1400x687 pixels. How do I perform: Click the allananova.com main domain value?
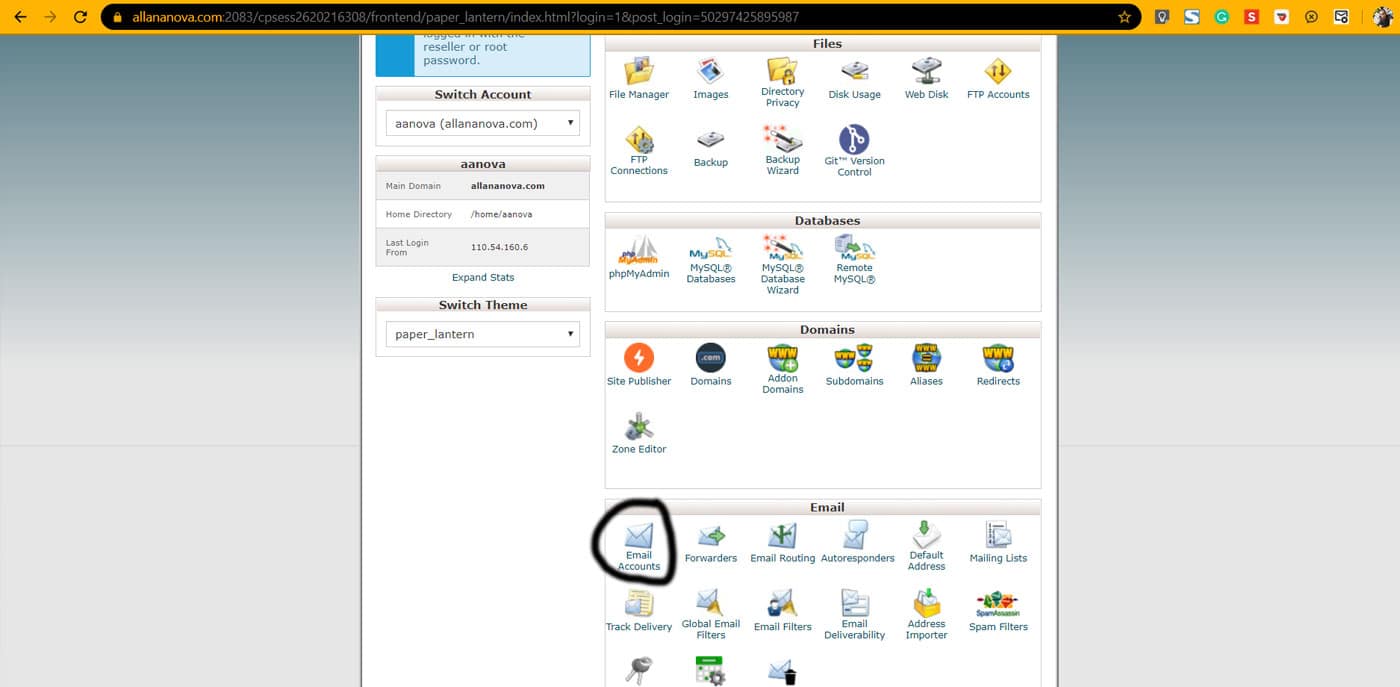(x=508, y=186)
